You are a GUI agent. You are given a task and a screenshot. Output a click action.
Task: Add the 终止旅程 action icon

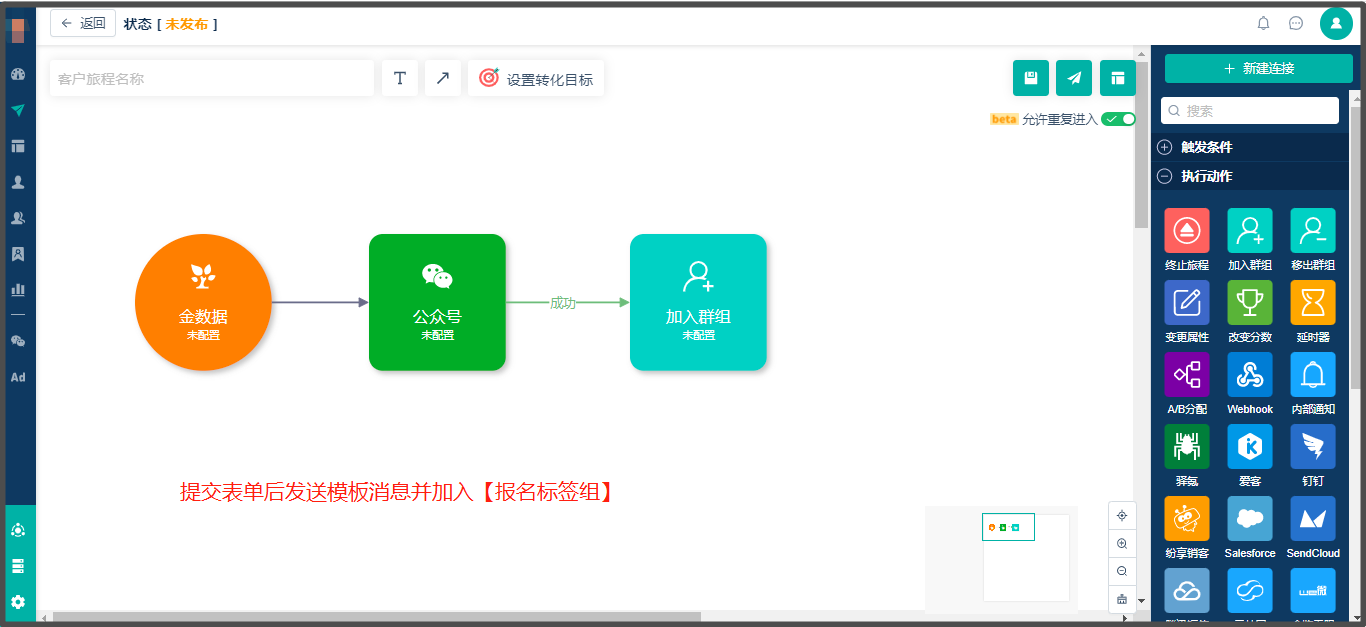(x=1187, y=231)
